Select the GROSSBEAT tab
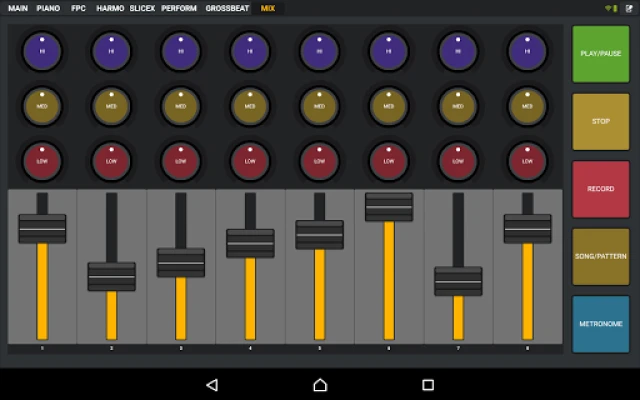 228,8
